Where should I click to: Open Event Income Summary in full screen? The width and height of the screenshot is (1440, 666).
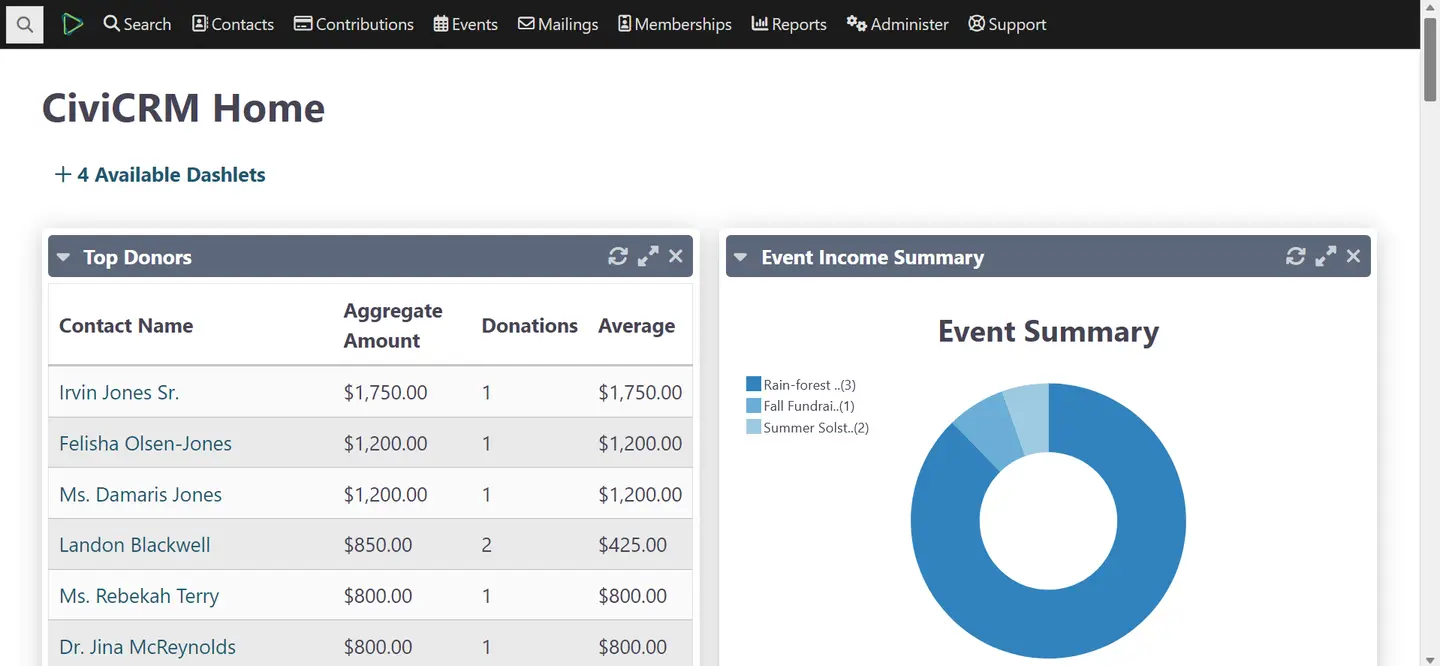point(1325,256)
